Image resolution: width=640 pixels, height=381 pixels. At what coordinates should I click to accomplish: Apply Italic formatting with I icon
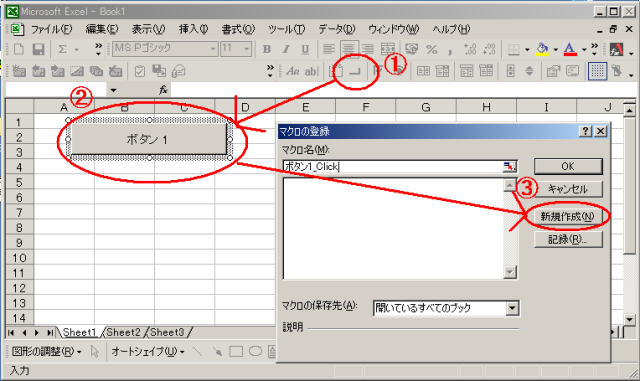pyautogui.click(x=286, y=49)
